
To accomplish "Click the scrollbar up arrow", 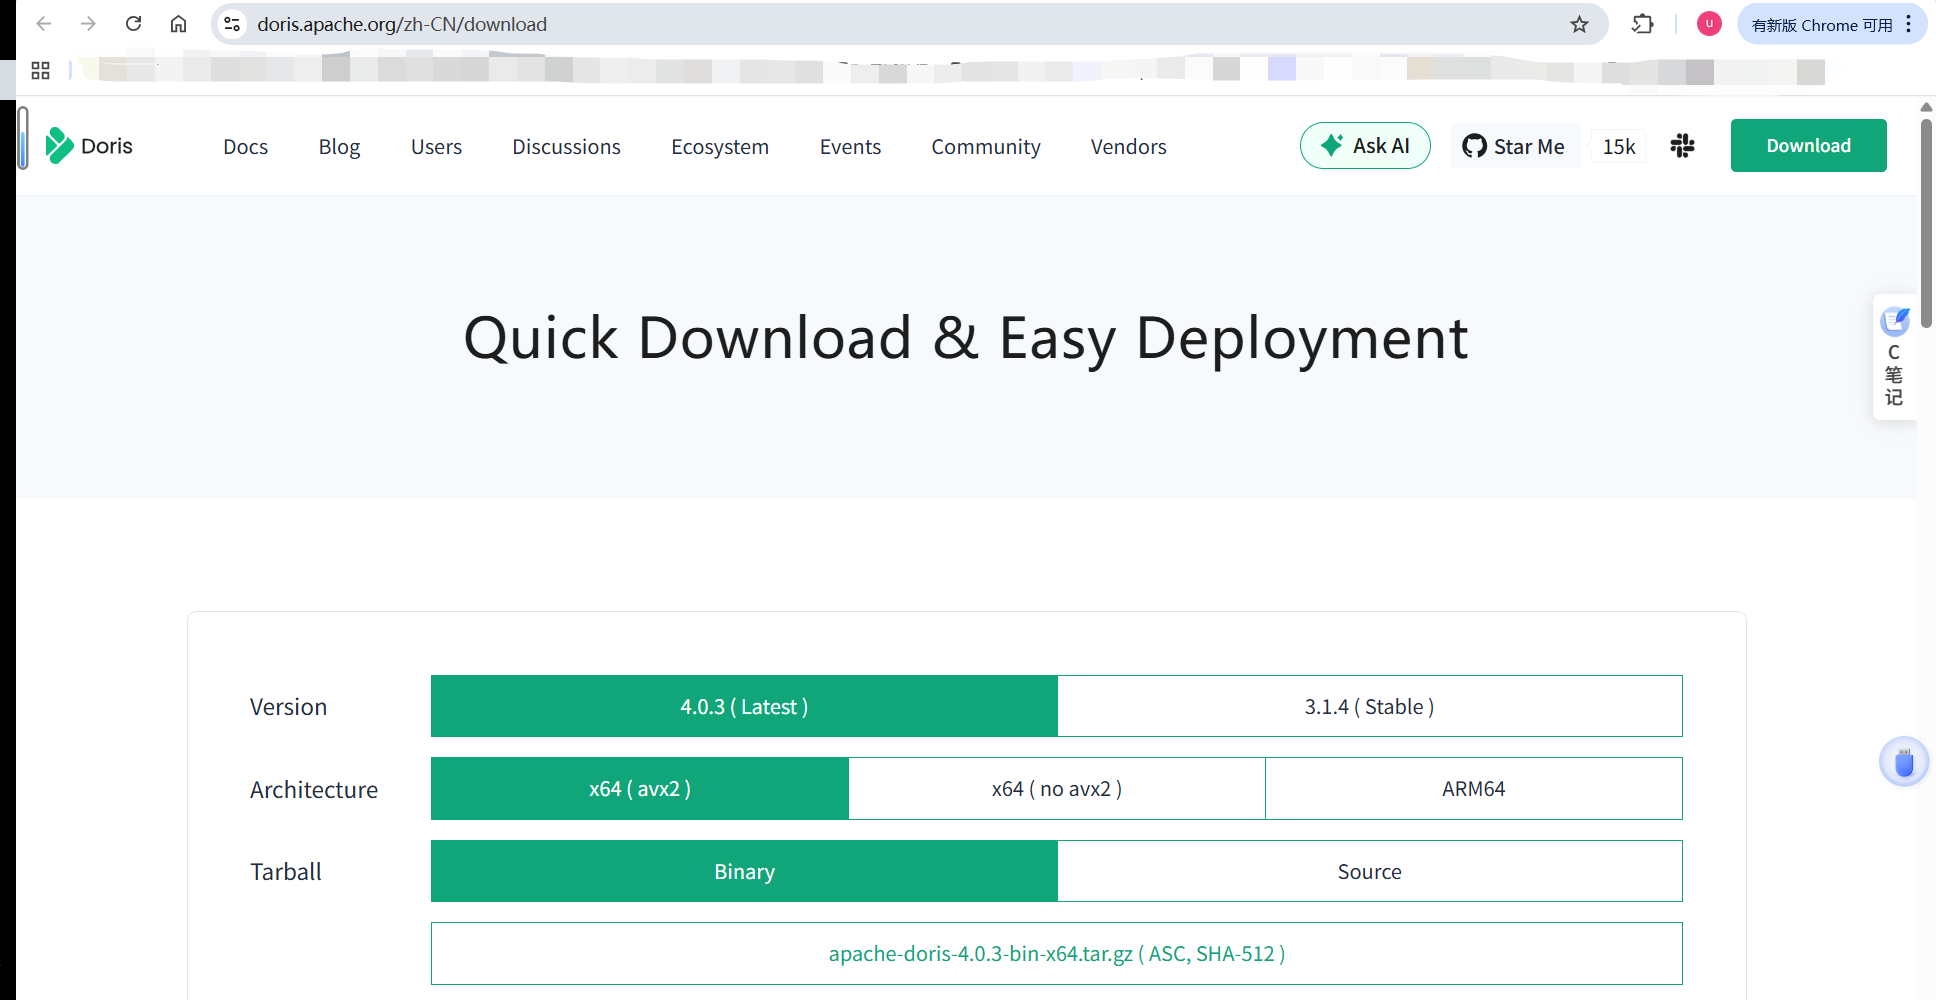I will click(x=1926, y=107).
